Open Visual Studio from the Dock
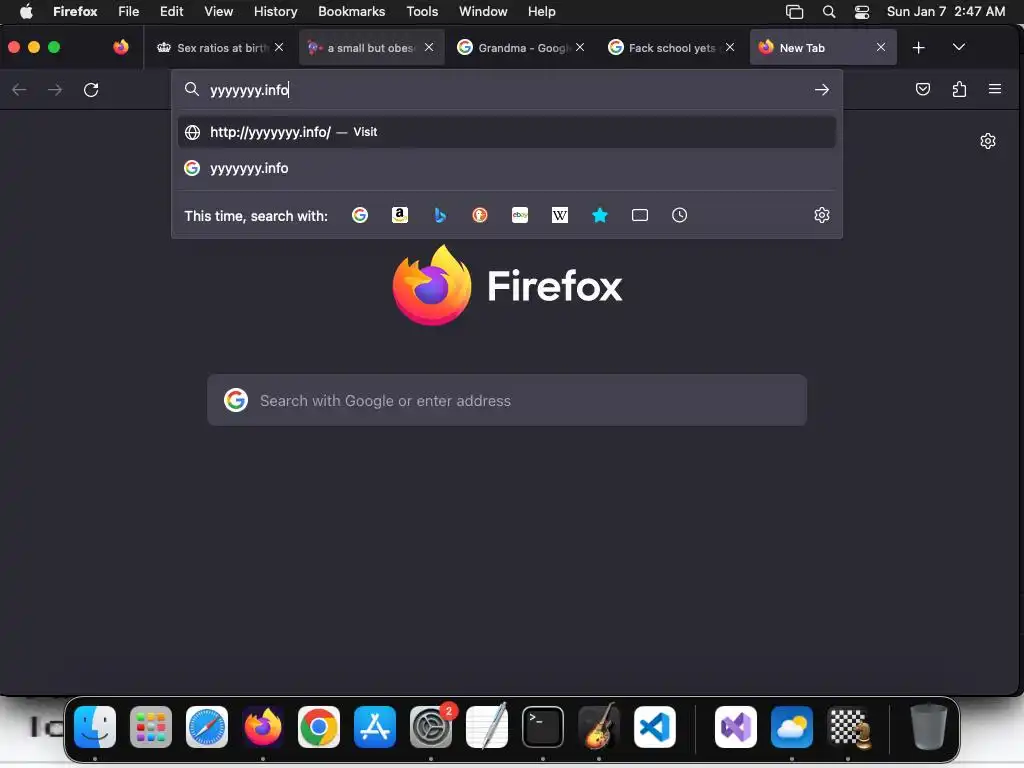Screen dimensions: 1024x768 coord(736,726)
